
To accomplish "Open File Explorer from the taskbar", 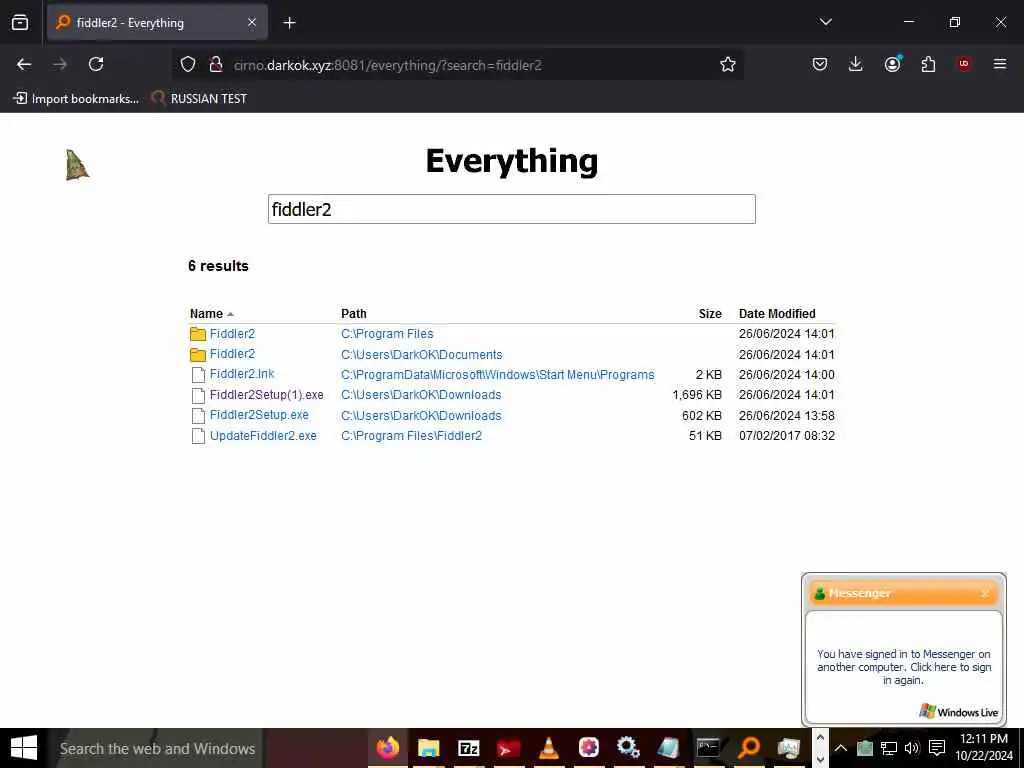I will 428,748.
